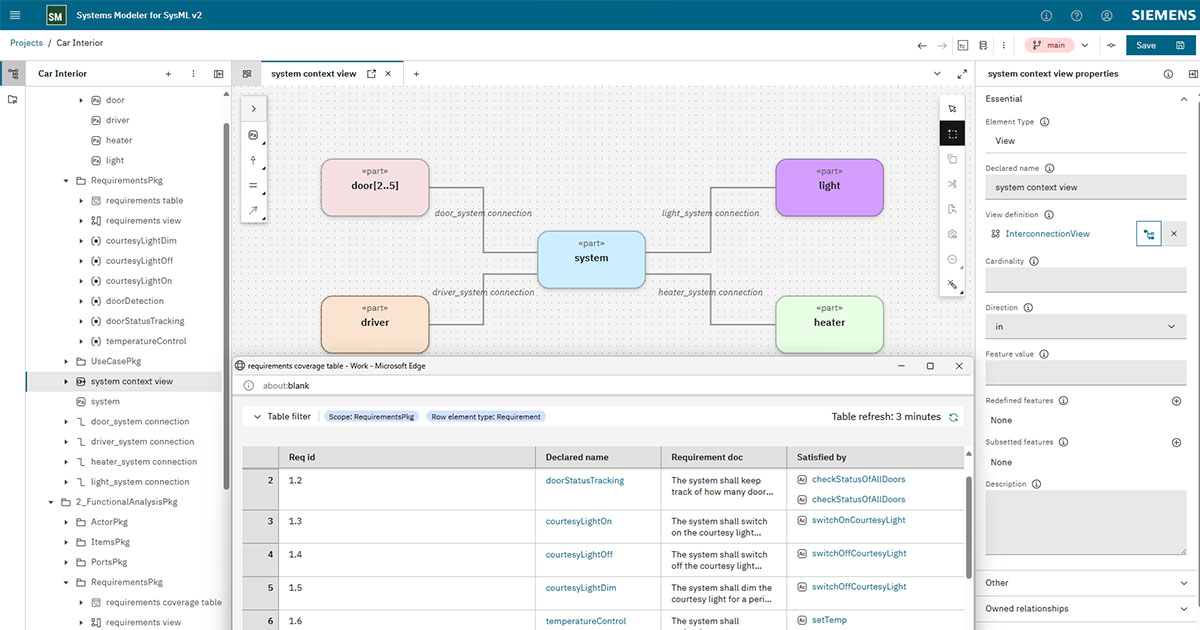Image resolution: width=1200 pixels, height=630 pixels.
Task: Choose the port palette tool
Action: pyautogui.click(x=253, y=160)
